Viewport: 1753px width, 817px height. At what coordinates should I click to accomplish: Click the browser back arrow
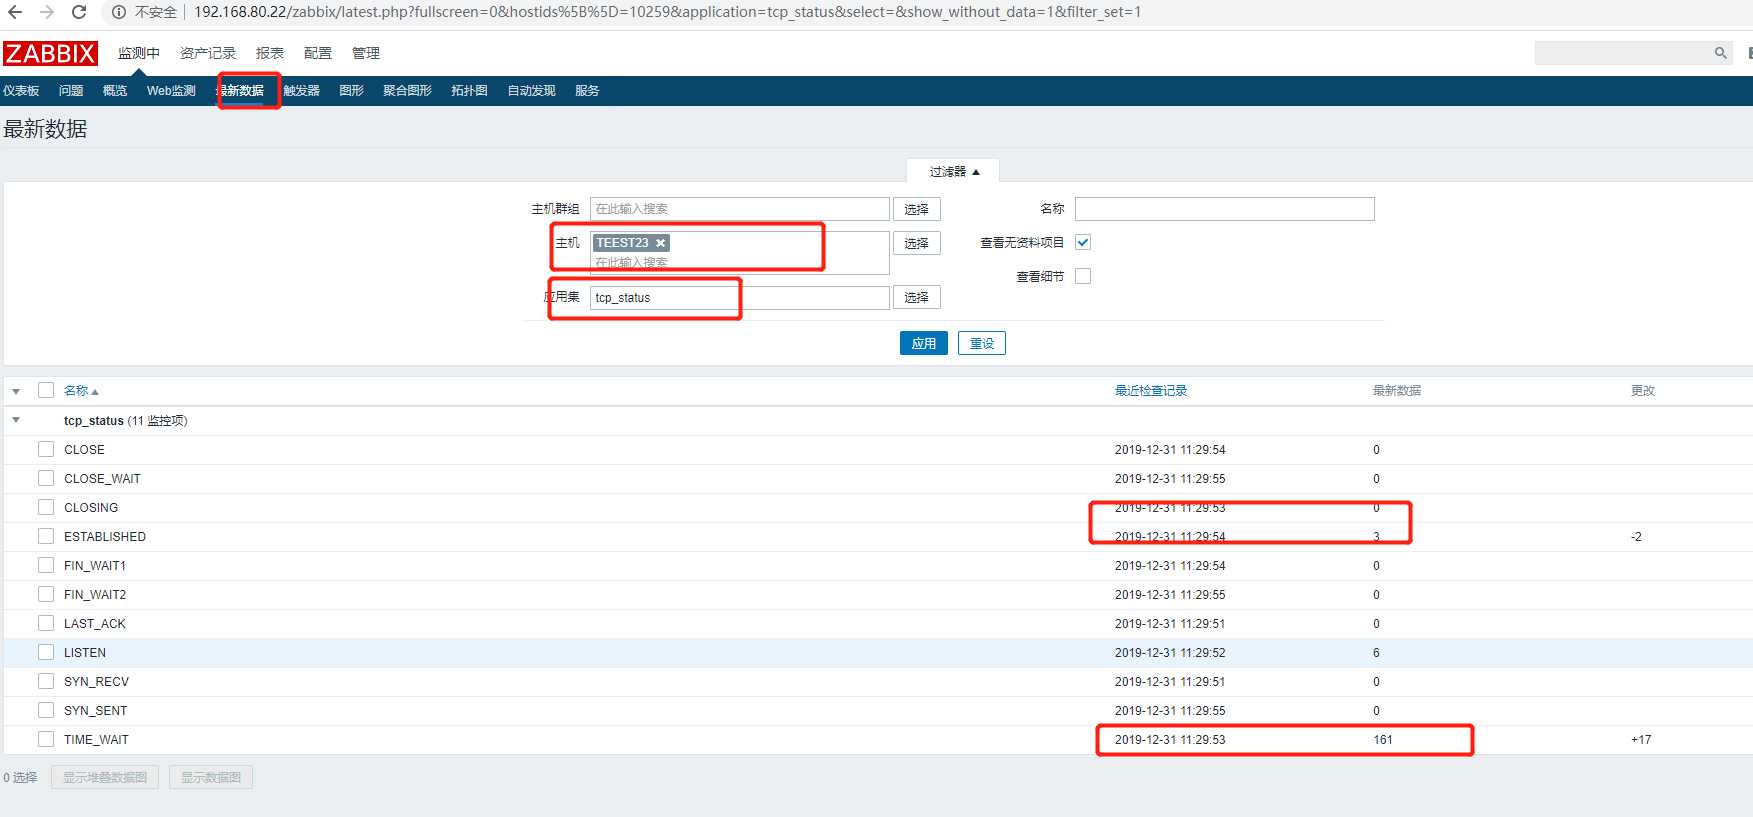[x=15, y=12]
